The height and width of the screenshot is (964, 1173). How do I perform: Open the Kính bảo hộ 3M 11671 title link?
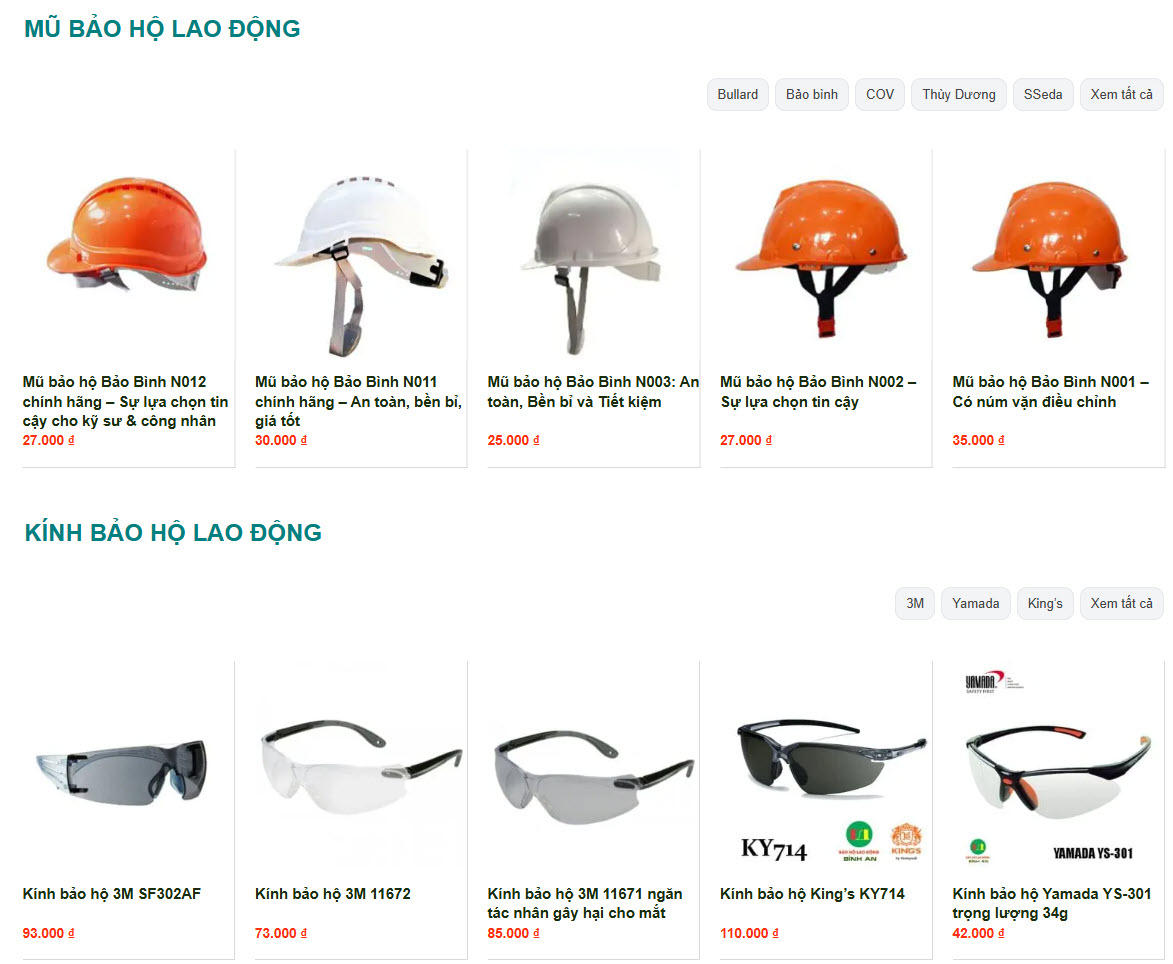[x=585, y=903]
